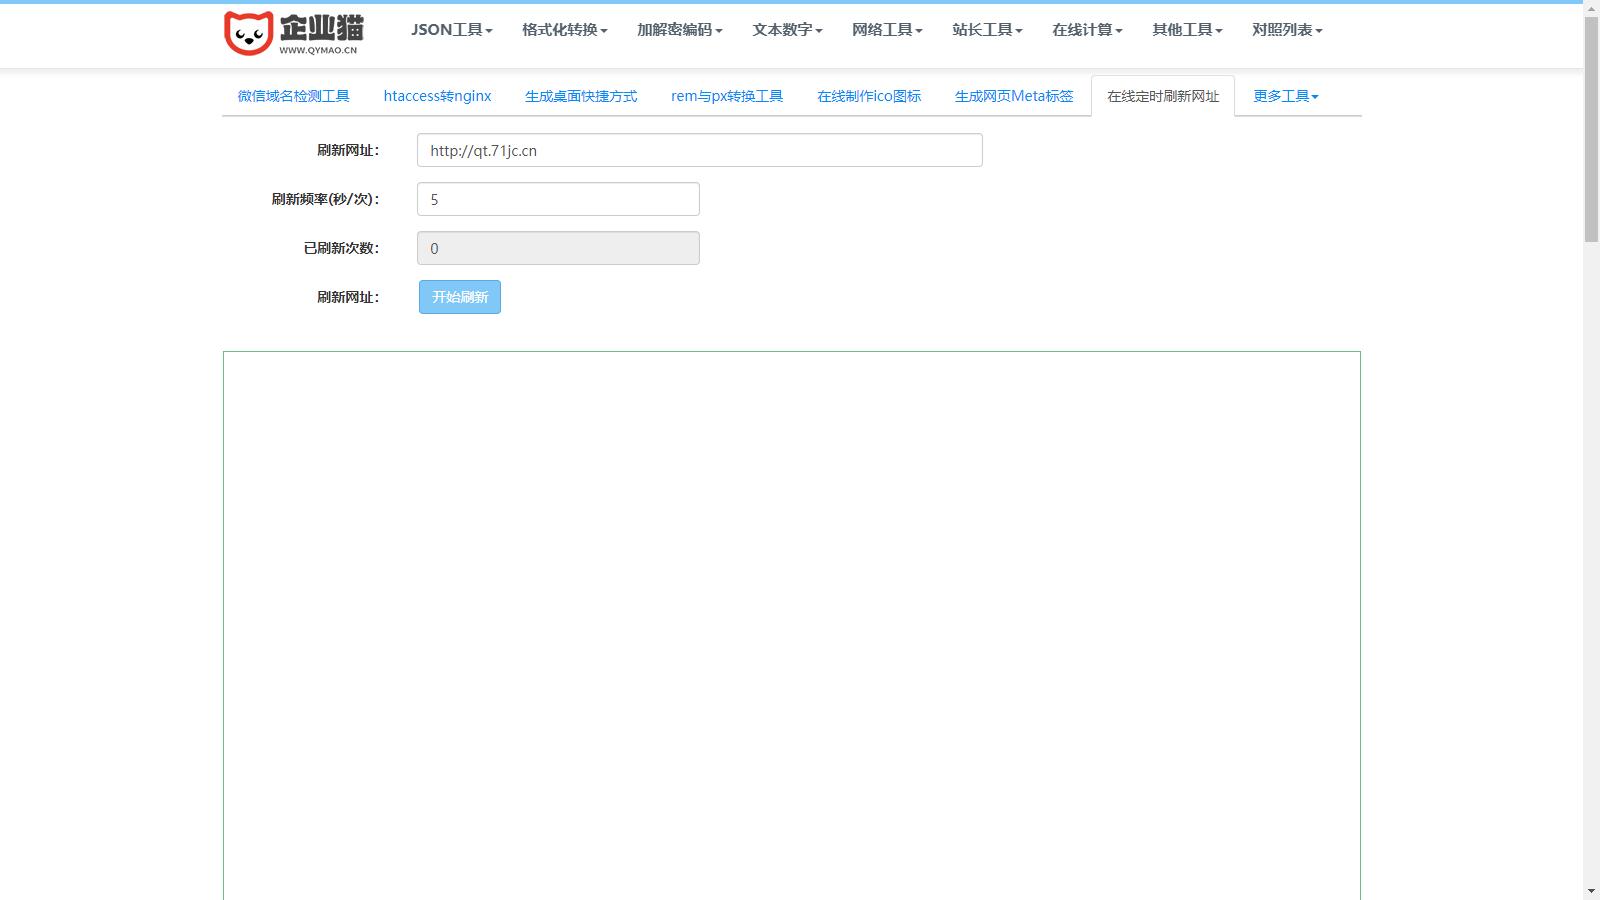
Task: Click the 刷新频率 seconds input field
Action: (x=558, y=199)
